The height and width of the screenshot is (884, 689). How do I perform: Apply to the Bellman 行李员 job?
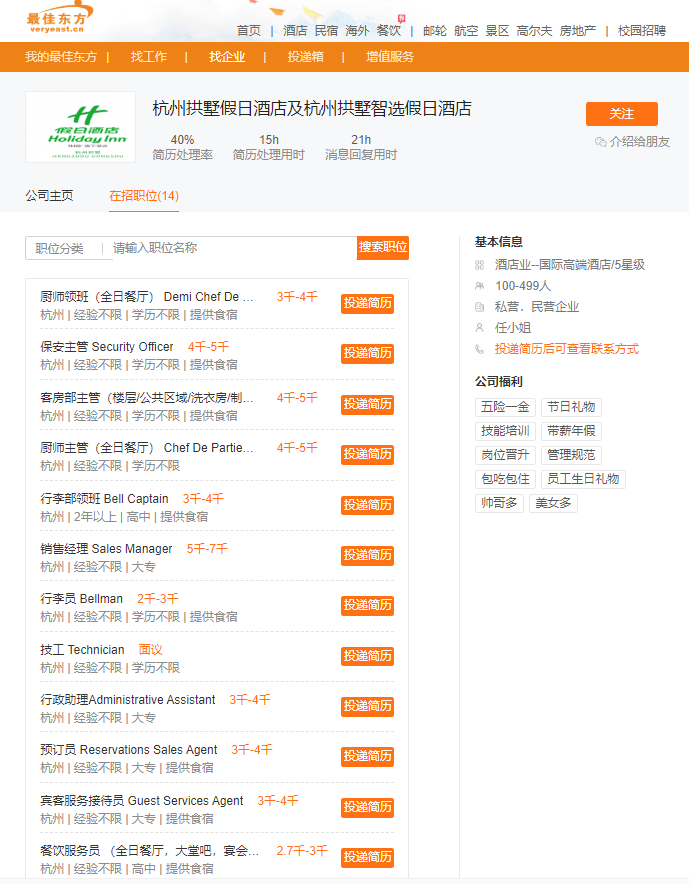367,605
